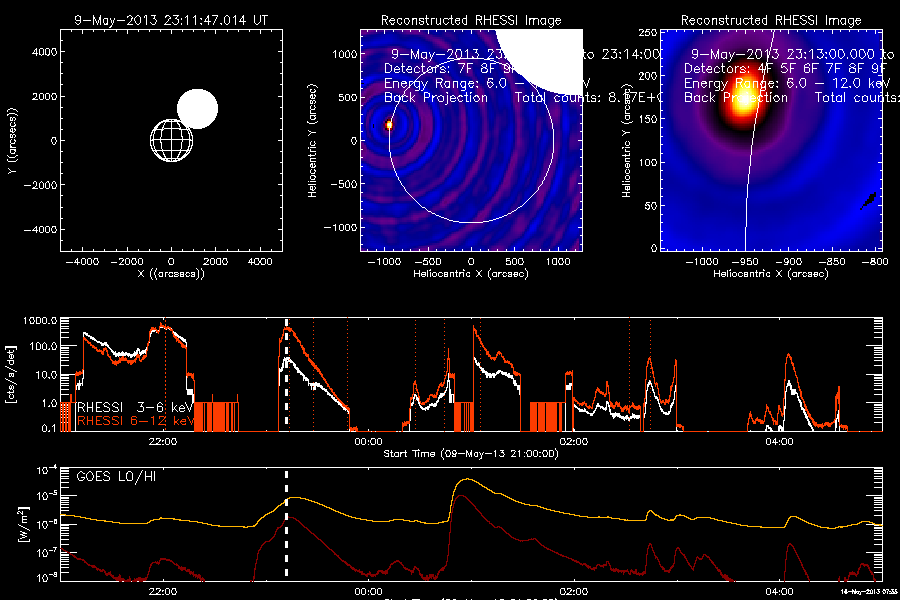This screenshot has width=900, height=600.
Task: Click the gridded solar globe in the left plot
Action: pos(172,140)
